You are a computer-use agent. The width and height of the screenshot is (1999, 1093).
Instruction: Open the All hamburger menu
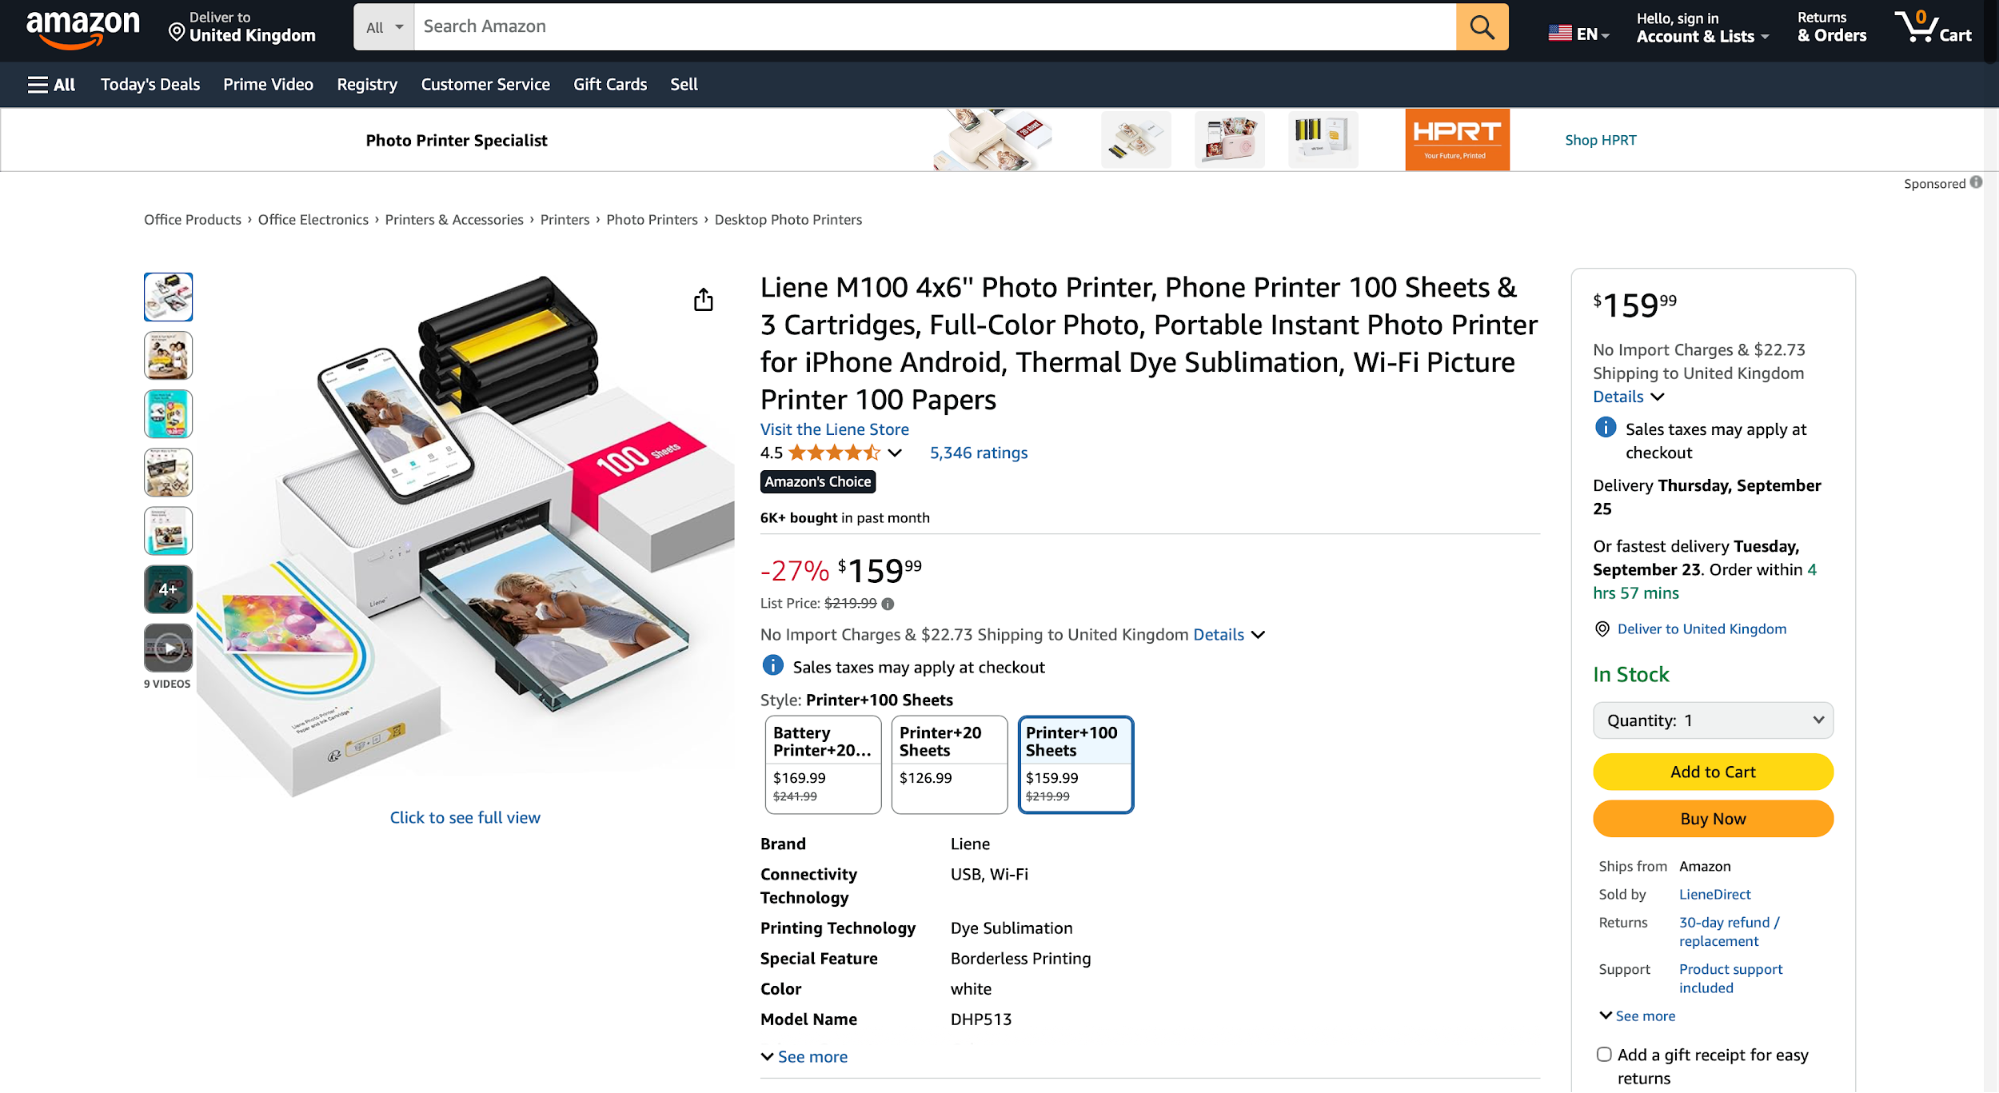[x=51, y=85]
